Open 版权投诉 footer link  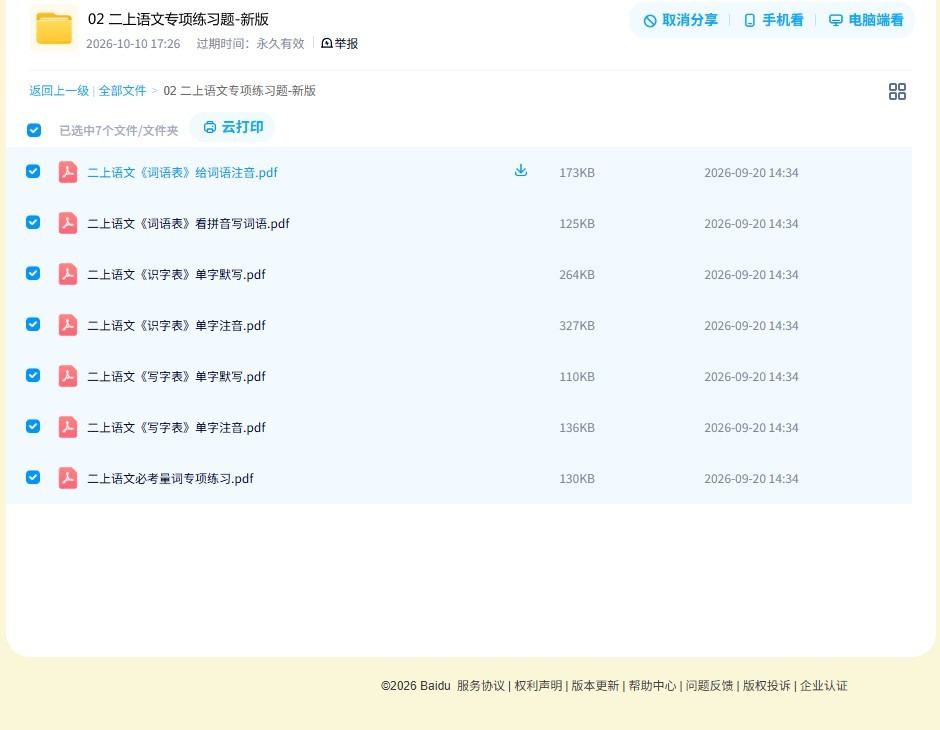click(767, 686)
